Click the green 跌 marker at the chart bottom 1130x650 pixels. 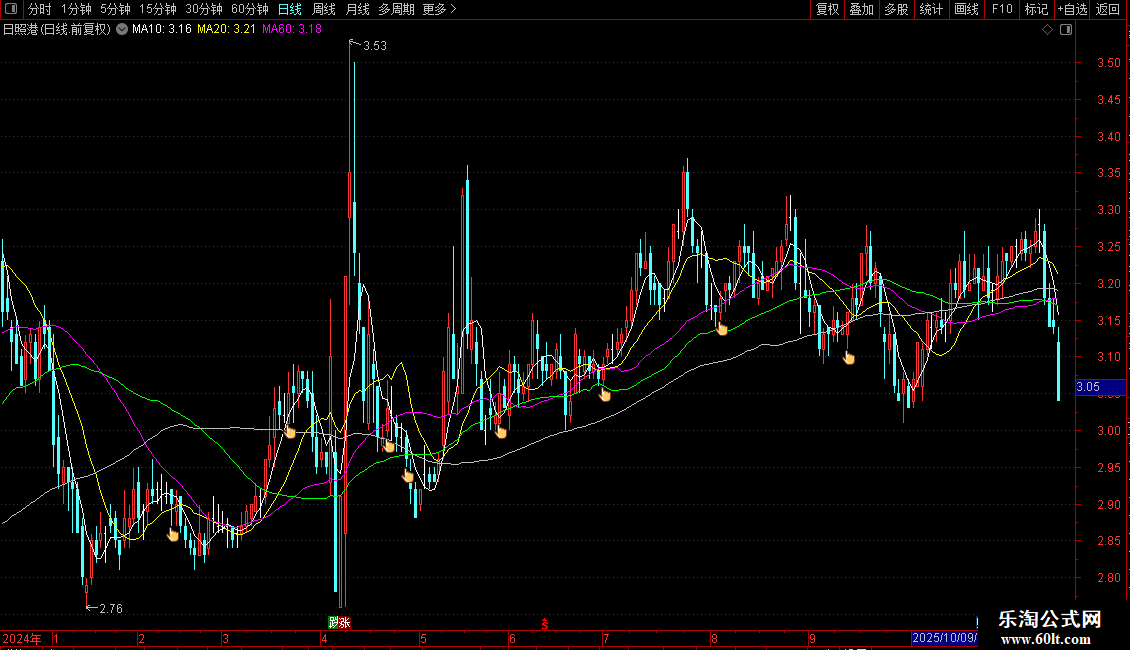334,623
